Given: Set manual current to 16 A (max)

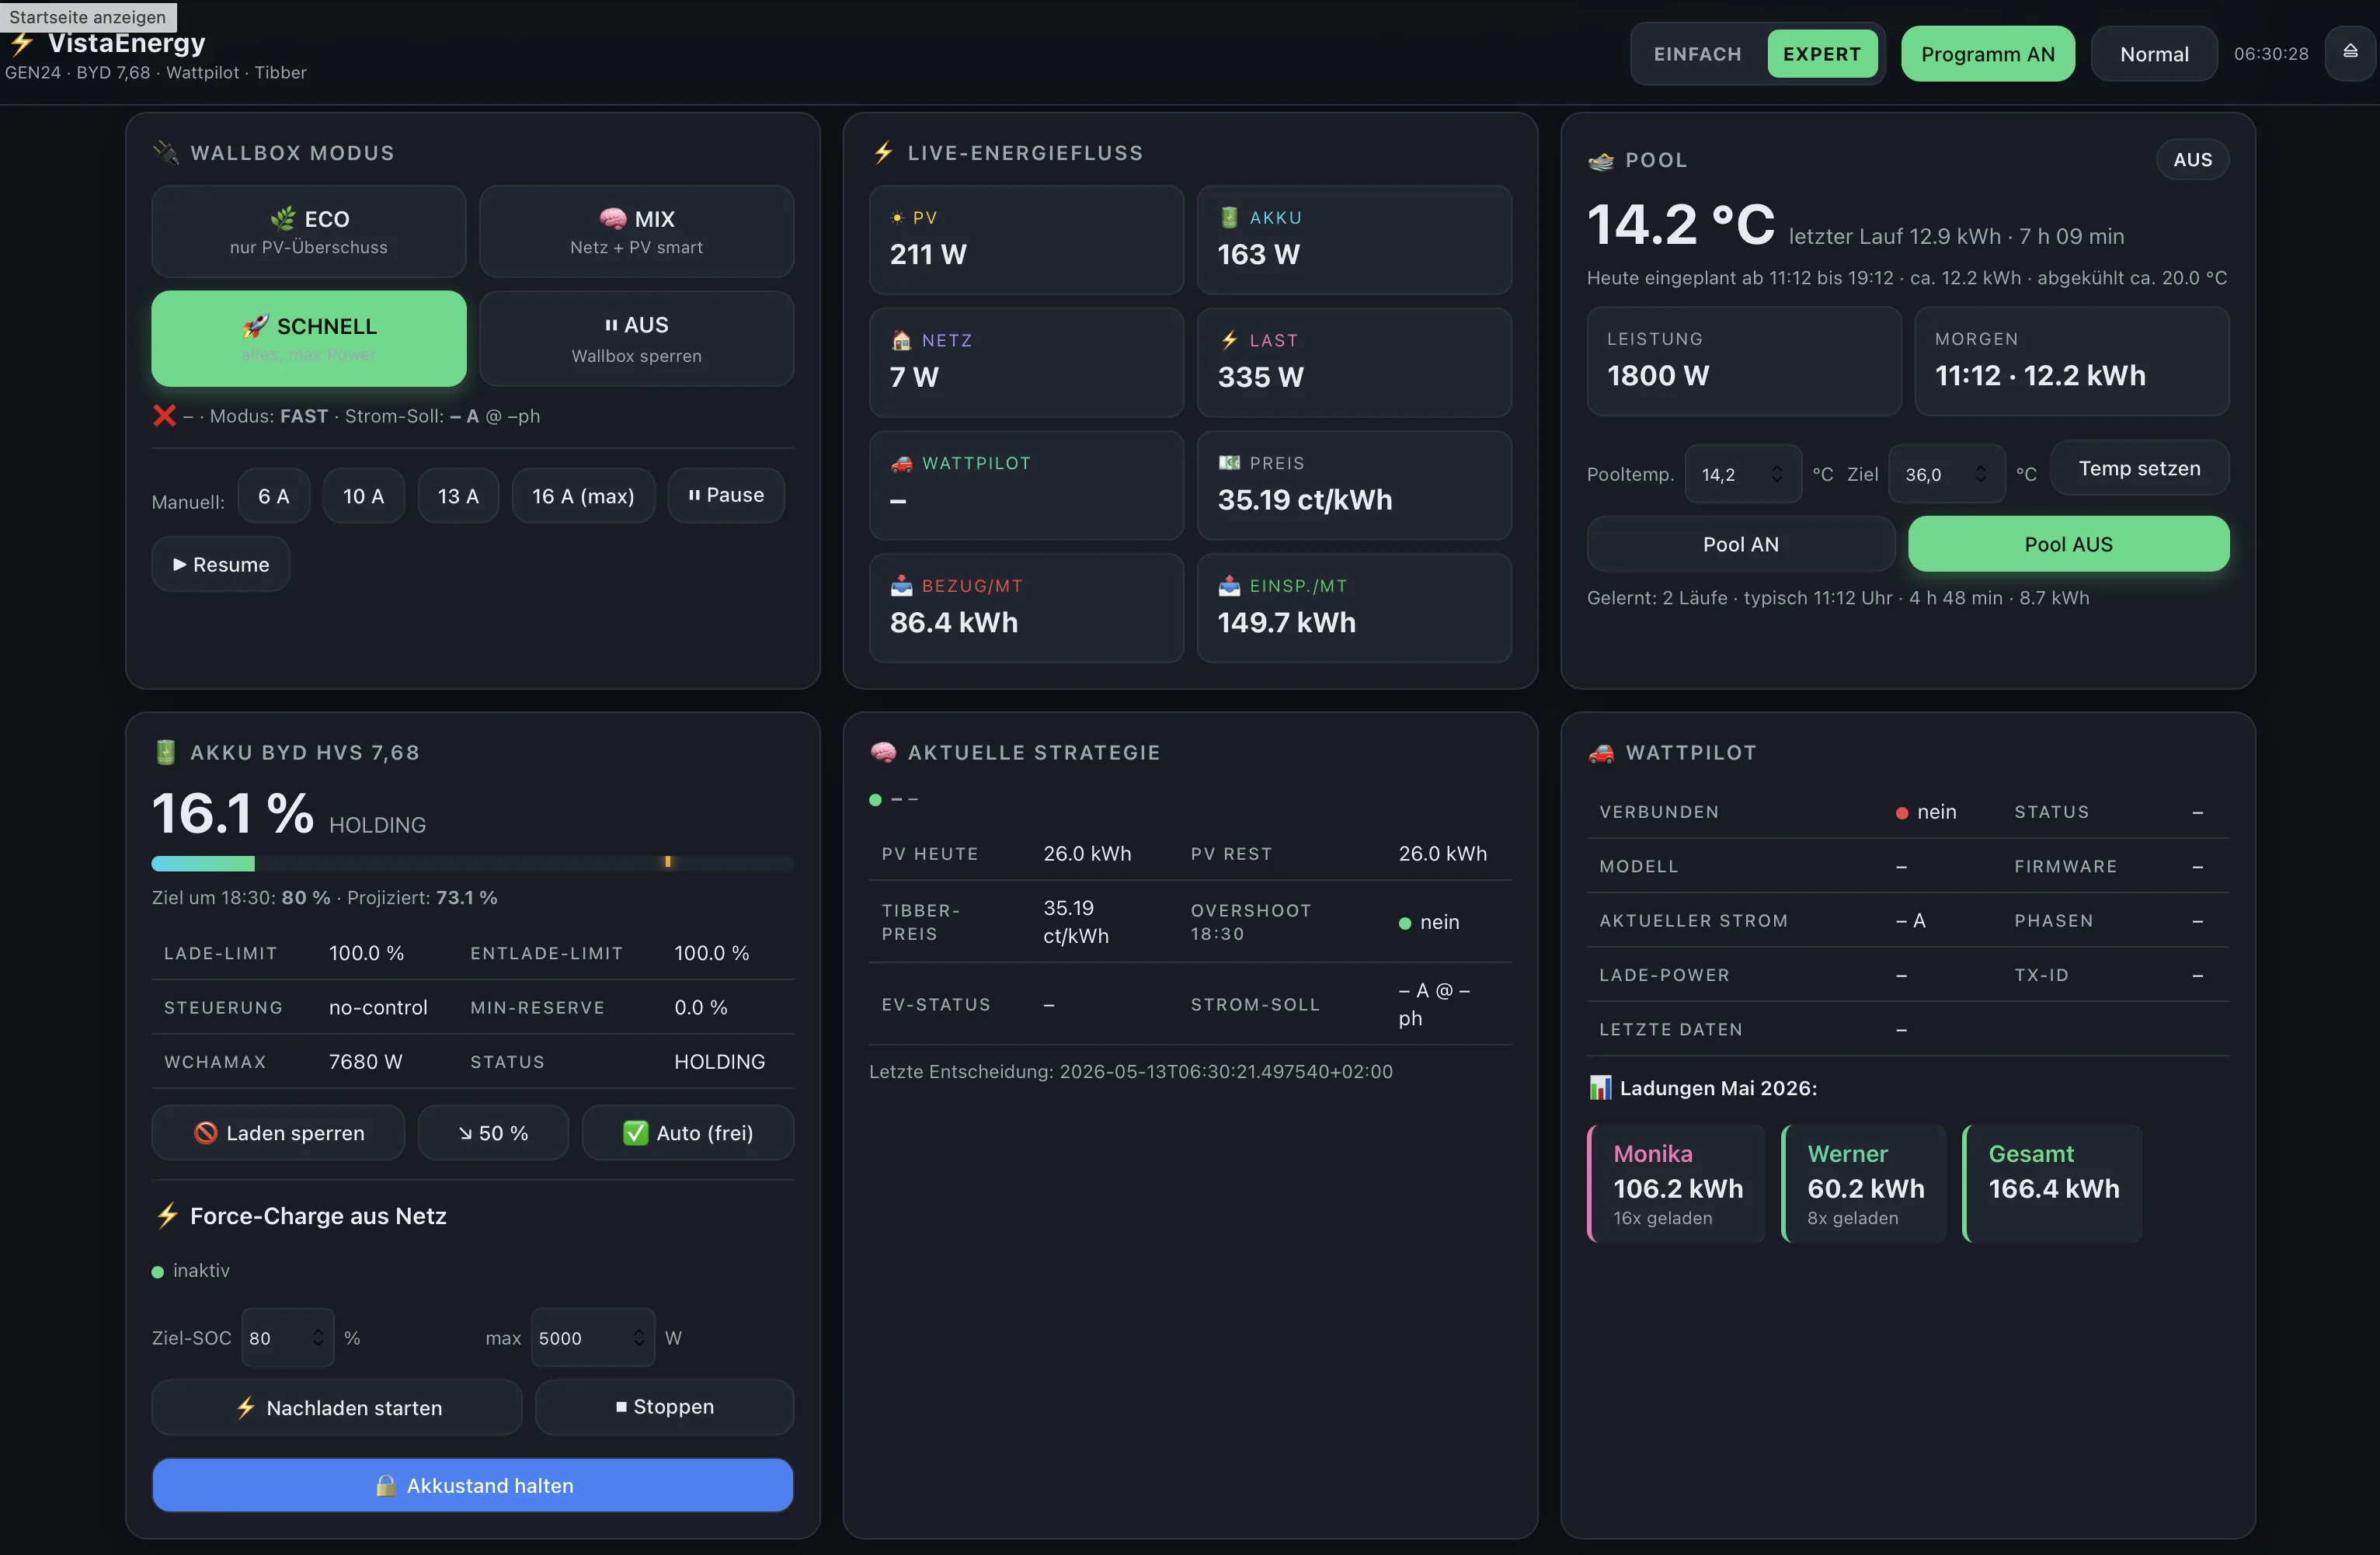Looking at the screenshot, I should (x=583, y=495).
